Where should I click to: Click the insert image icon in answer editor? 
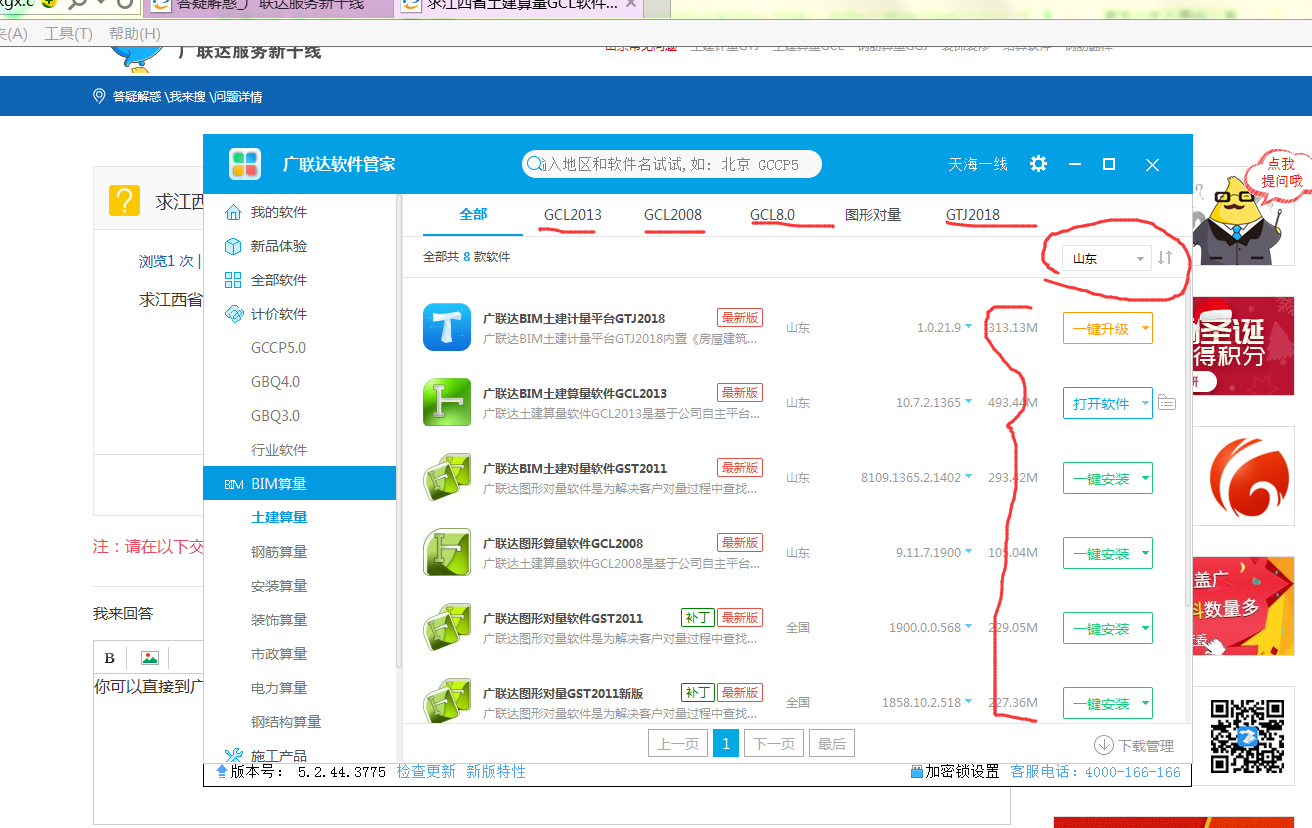tap(150, 658)
